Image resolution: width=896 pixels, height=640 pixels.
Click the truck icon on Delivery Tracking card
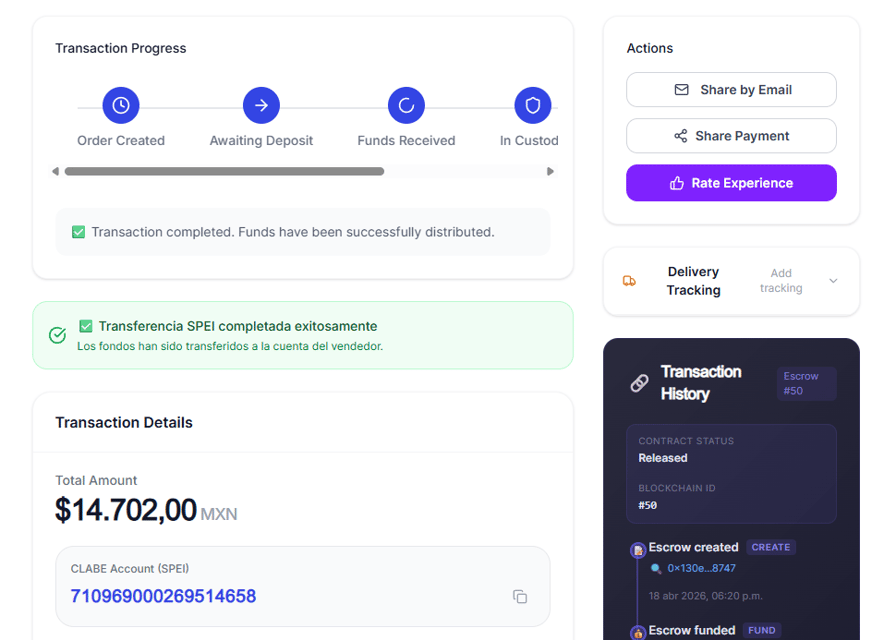tap(629, 281)
